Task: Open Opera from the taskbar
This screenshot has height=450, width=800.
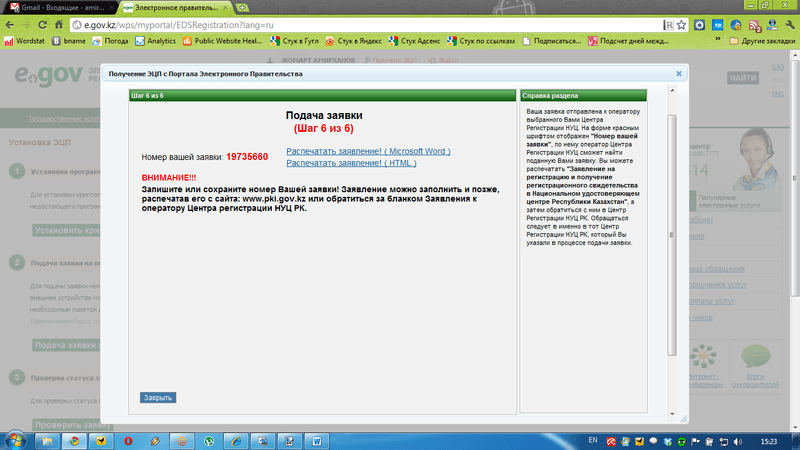Action: click(128, 441)
